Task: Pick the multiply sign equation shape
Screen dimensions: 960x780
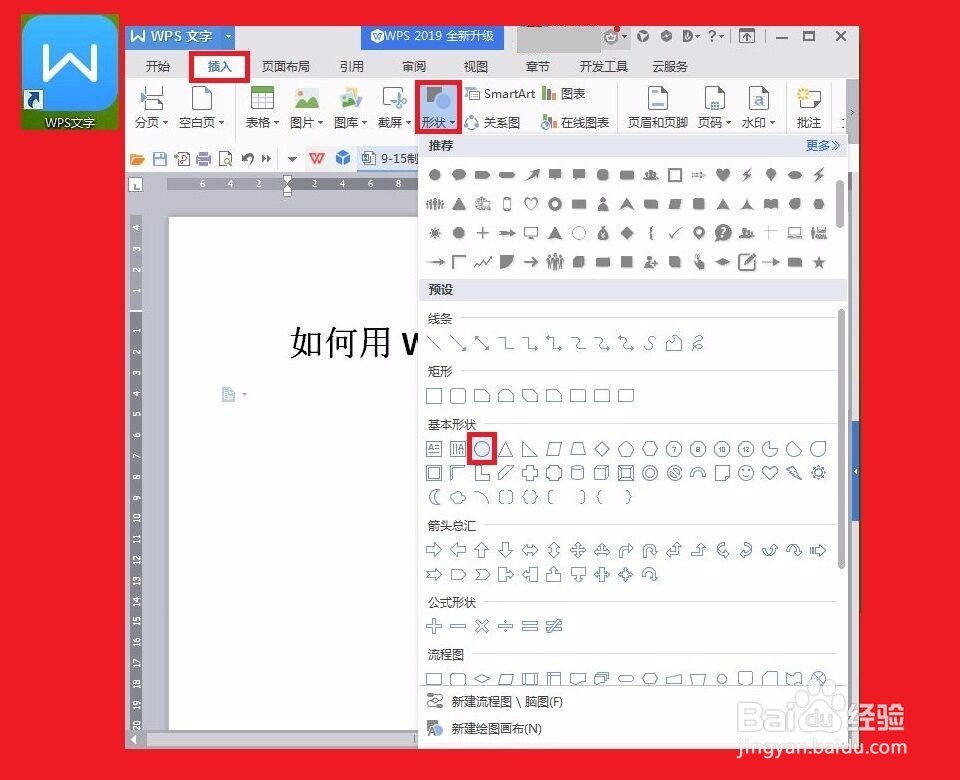Action: click(482, 626)
